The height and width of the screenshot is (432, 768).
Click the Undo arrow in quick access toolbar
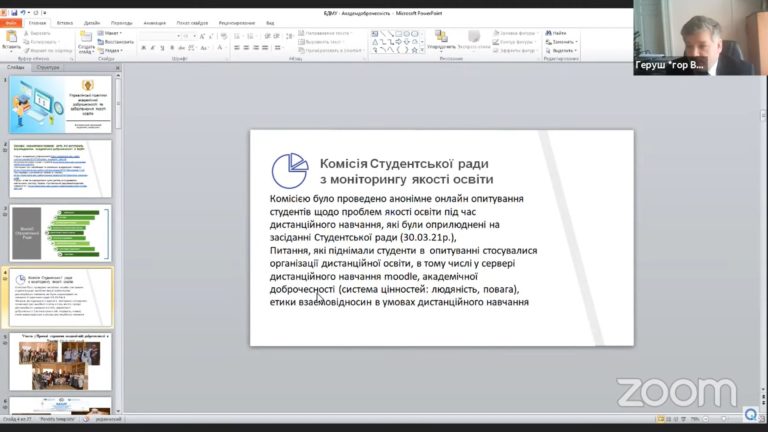(x=27, y=10)
